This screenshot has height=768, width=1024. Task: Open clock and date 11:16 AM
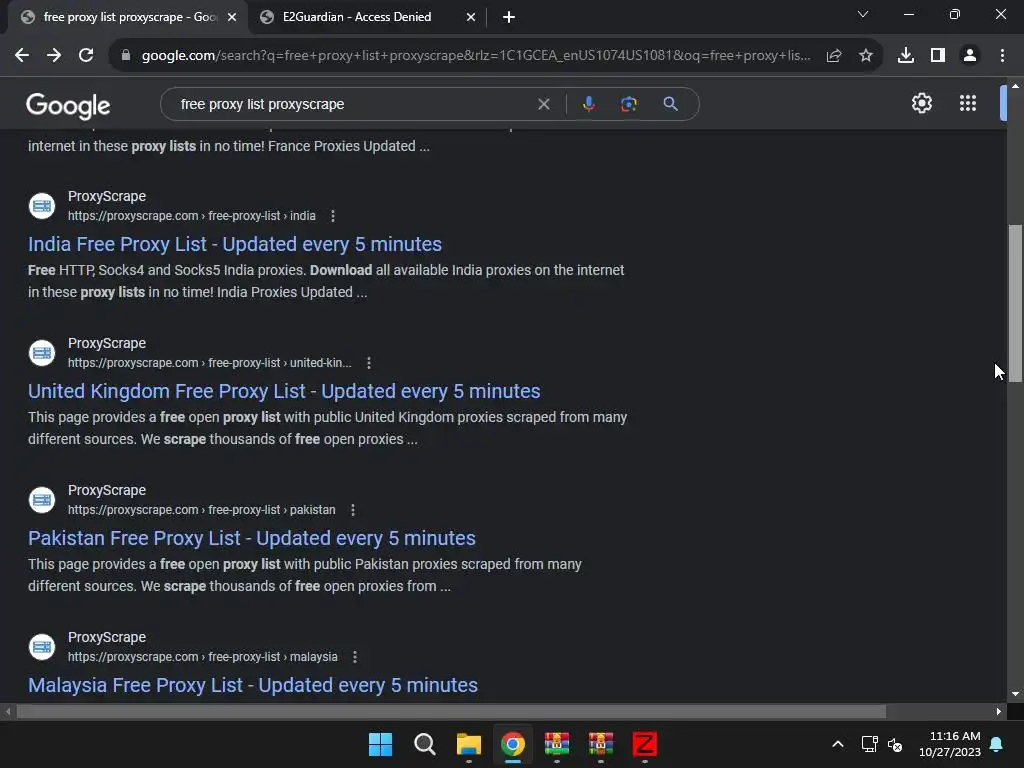pyautogui.click(x=950, y=744)
